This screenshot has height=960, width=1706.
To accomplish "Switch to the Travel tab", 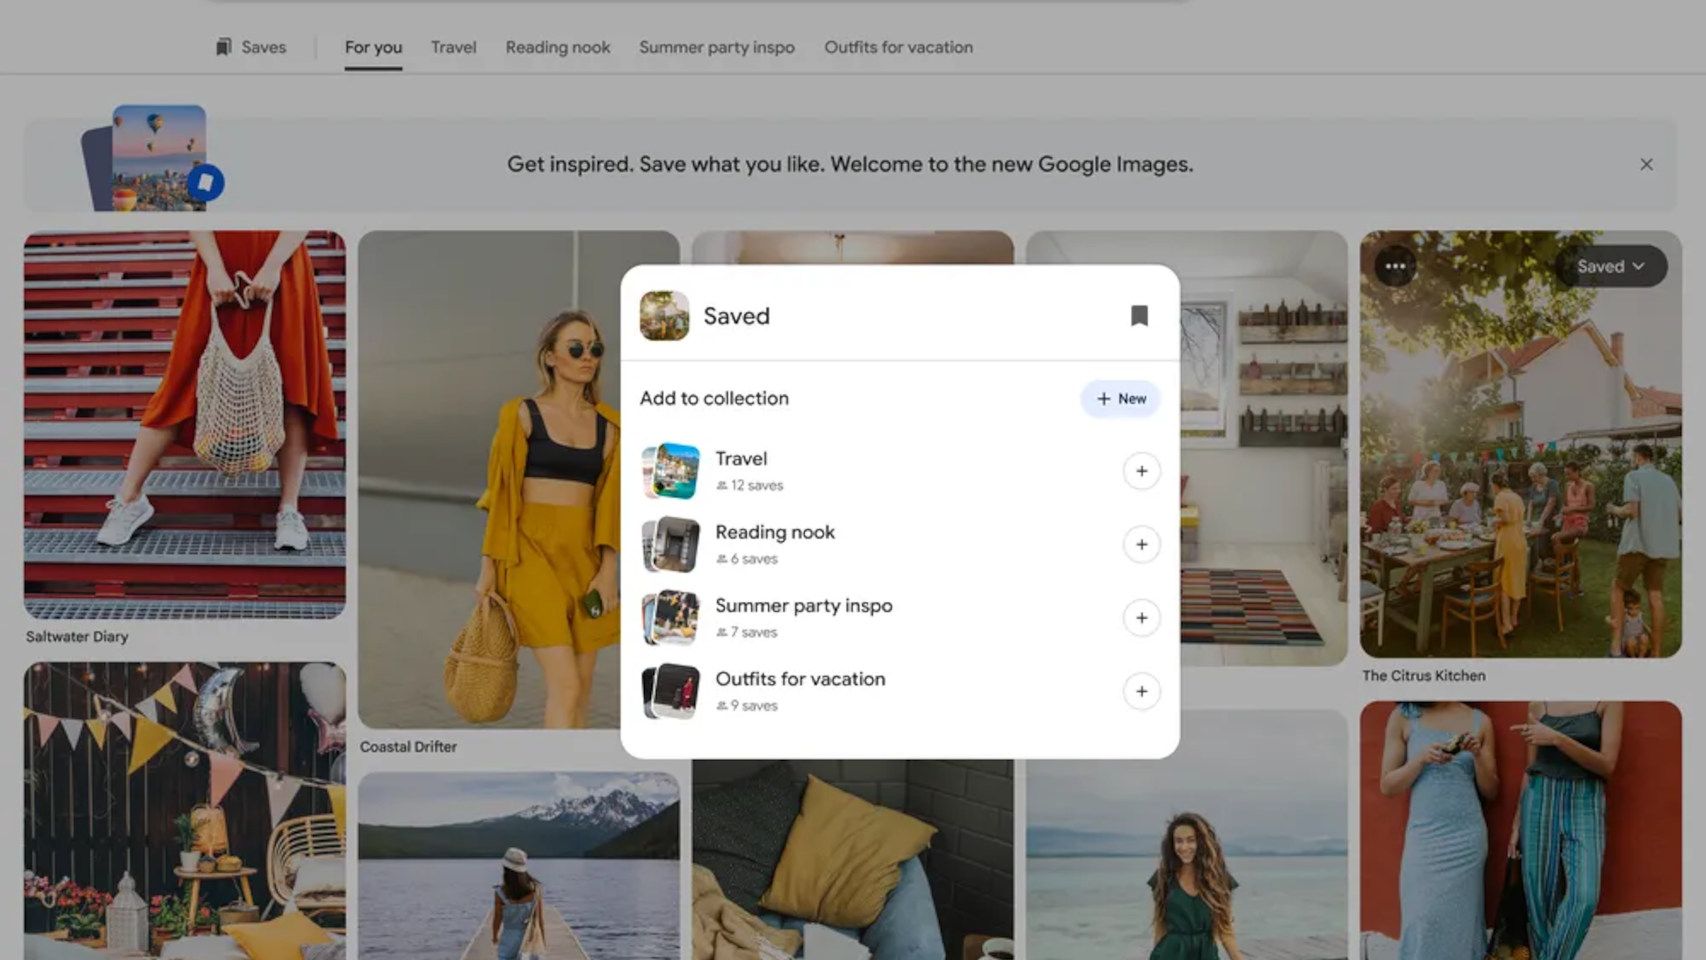I will pyautogui.click(x=453, y=47).
